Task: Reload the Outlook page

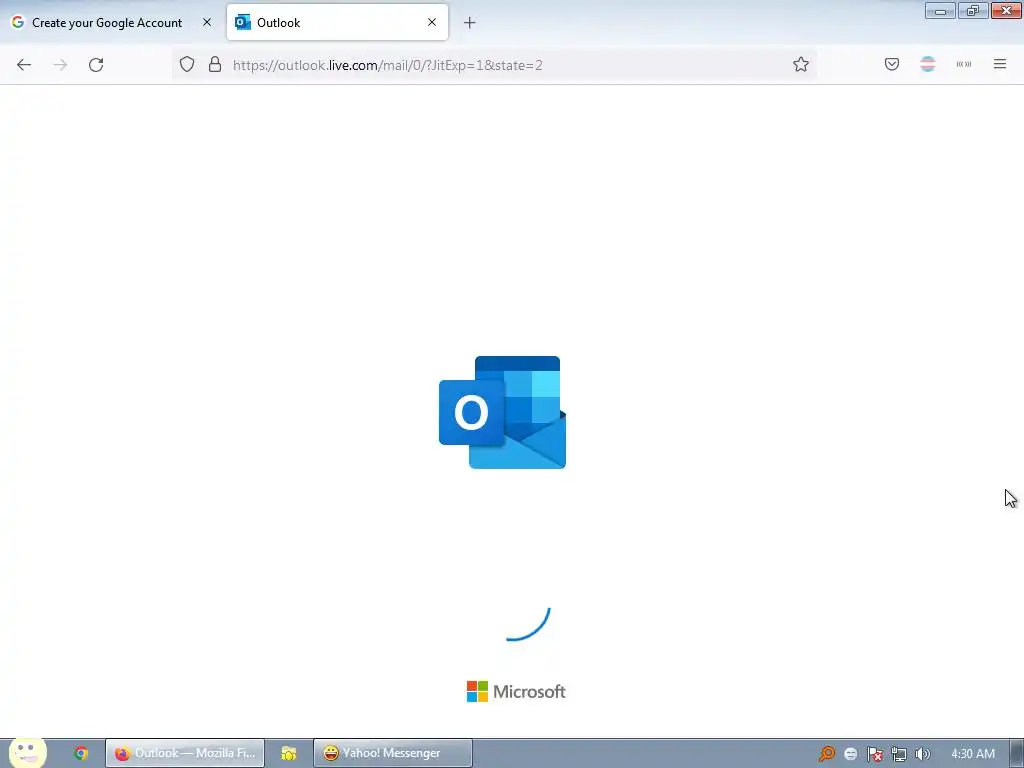Action: (x=96, y=65)
